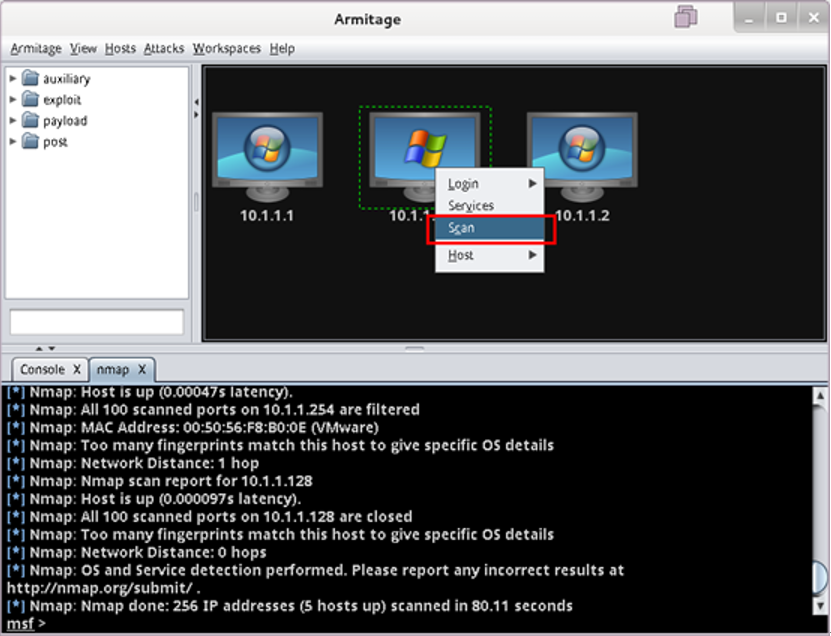The image size is (831, 636).
Task: Expand the auxiliary module tree node
Action: (x=13, y=78)
